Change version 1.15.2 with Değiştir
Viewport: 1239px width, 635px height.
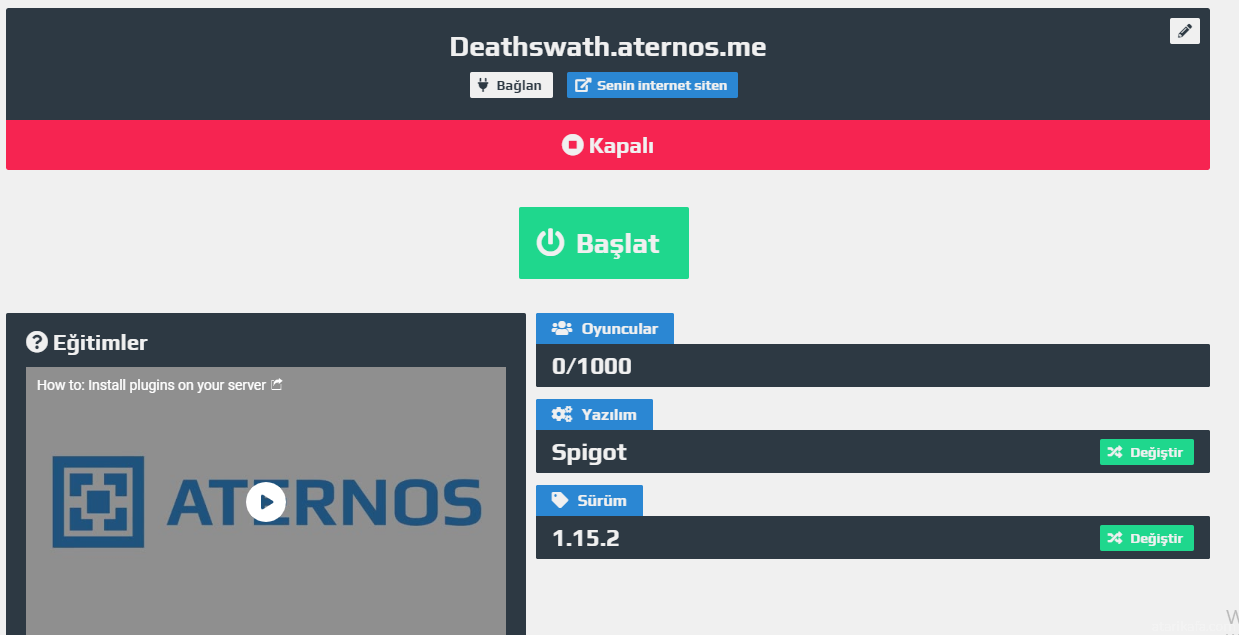1146,538
